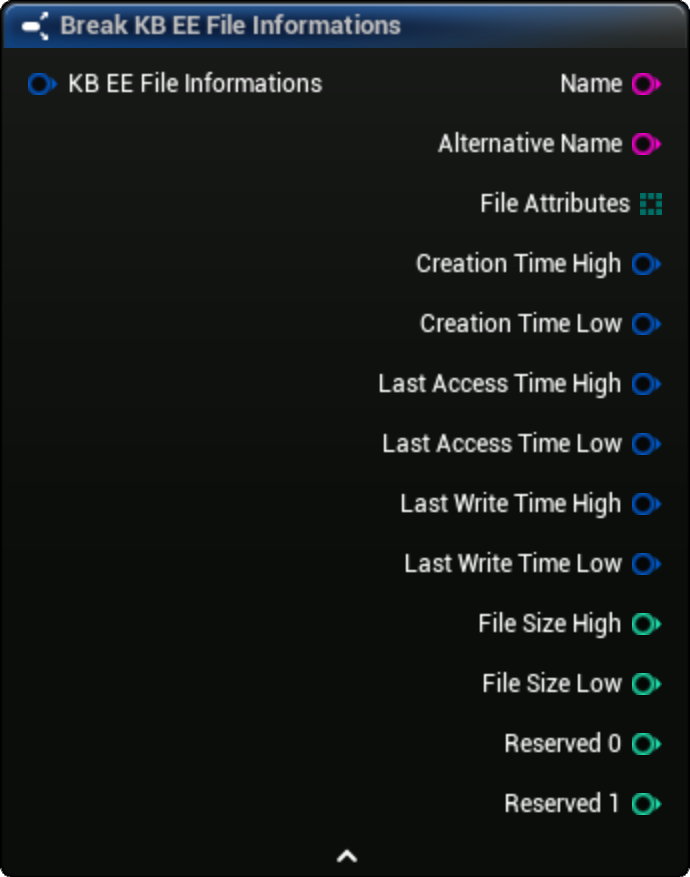
Task: Click the File Attributes array pin
Action: coord(650,204)
